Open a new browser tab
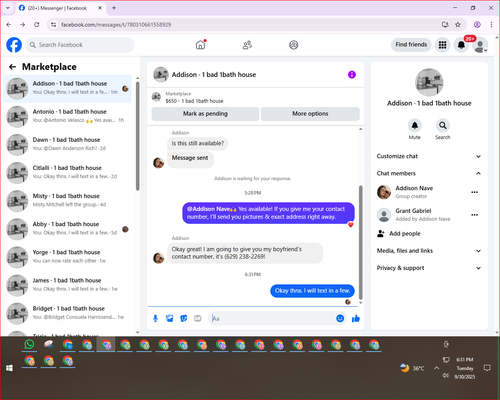The width and height of the screenshot is (500, 400). click(114, 8)
